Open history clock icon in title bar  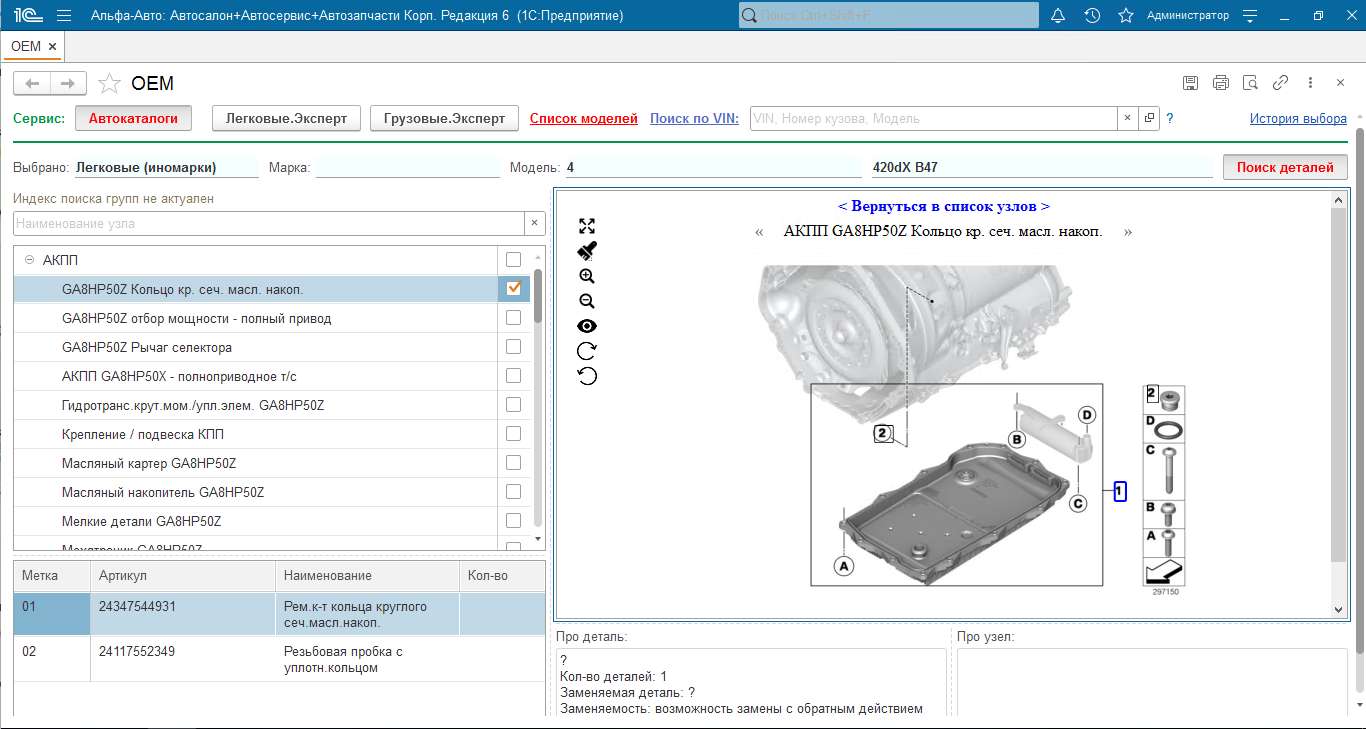[x=1092, y=16]
